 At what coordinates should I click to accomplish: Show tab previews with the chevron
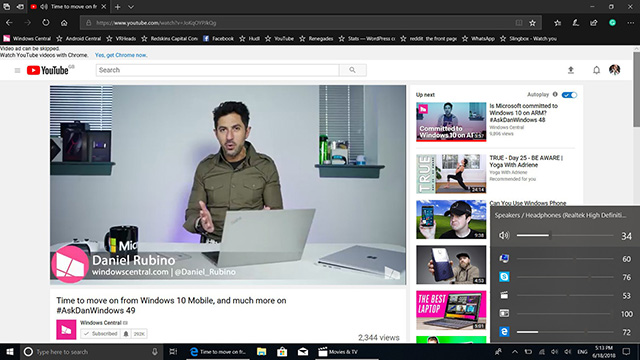coord(131,7)
